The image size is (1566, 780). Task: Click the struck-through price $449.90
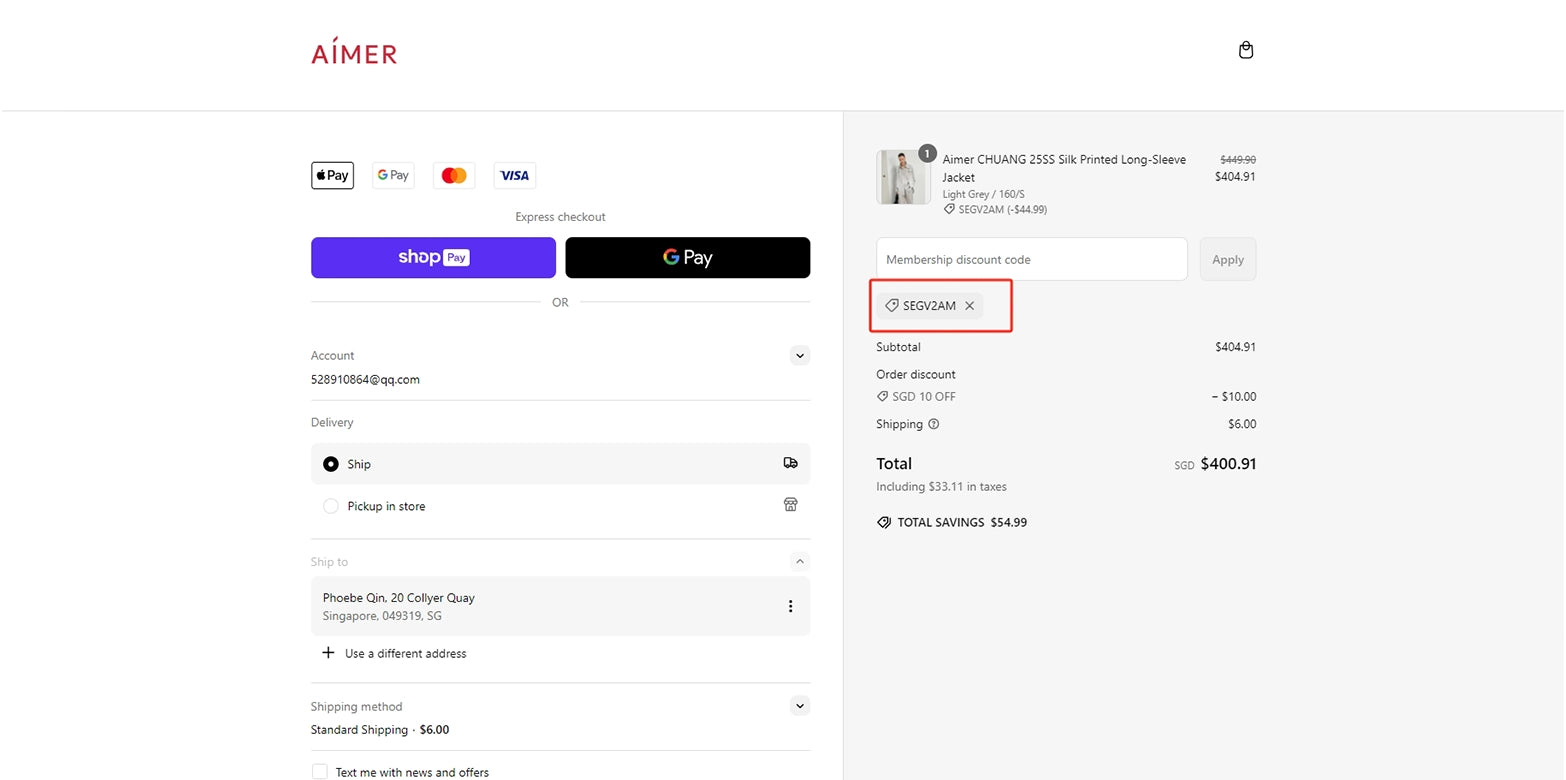pyautogui.click(x=1238, y=160)
